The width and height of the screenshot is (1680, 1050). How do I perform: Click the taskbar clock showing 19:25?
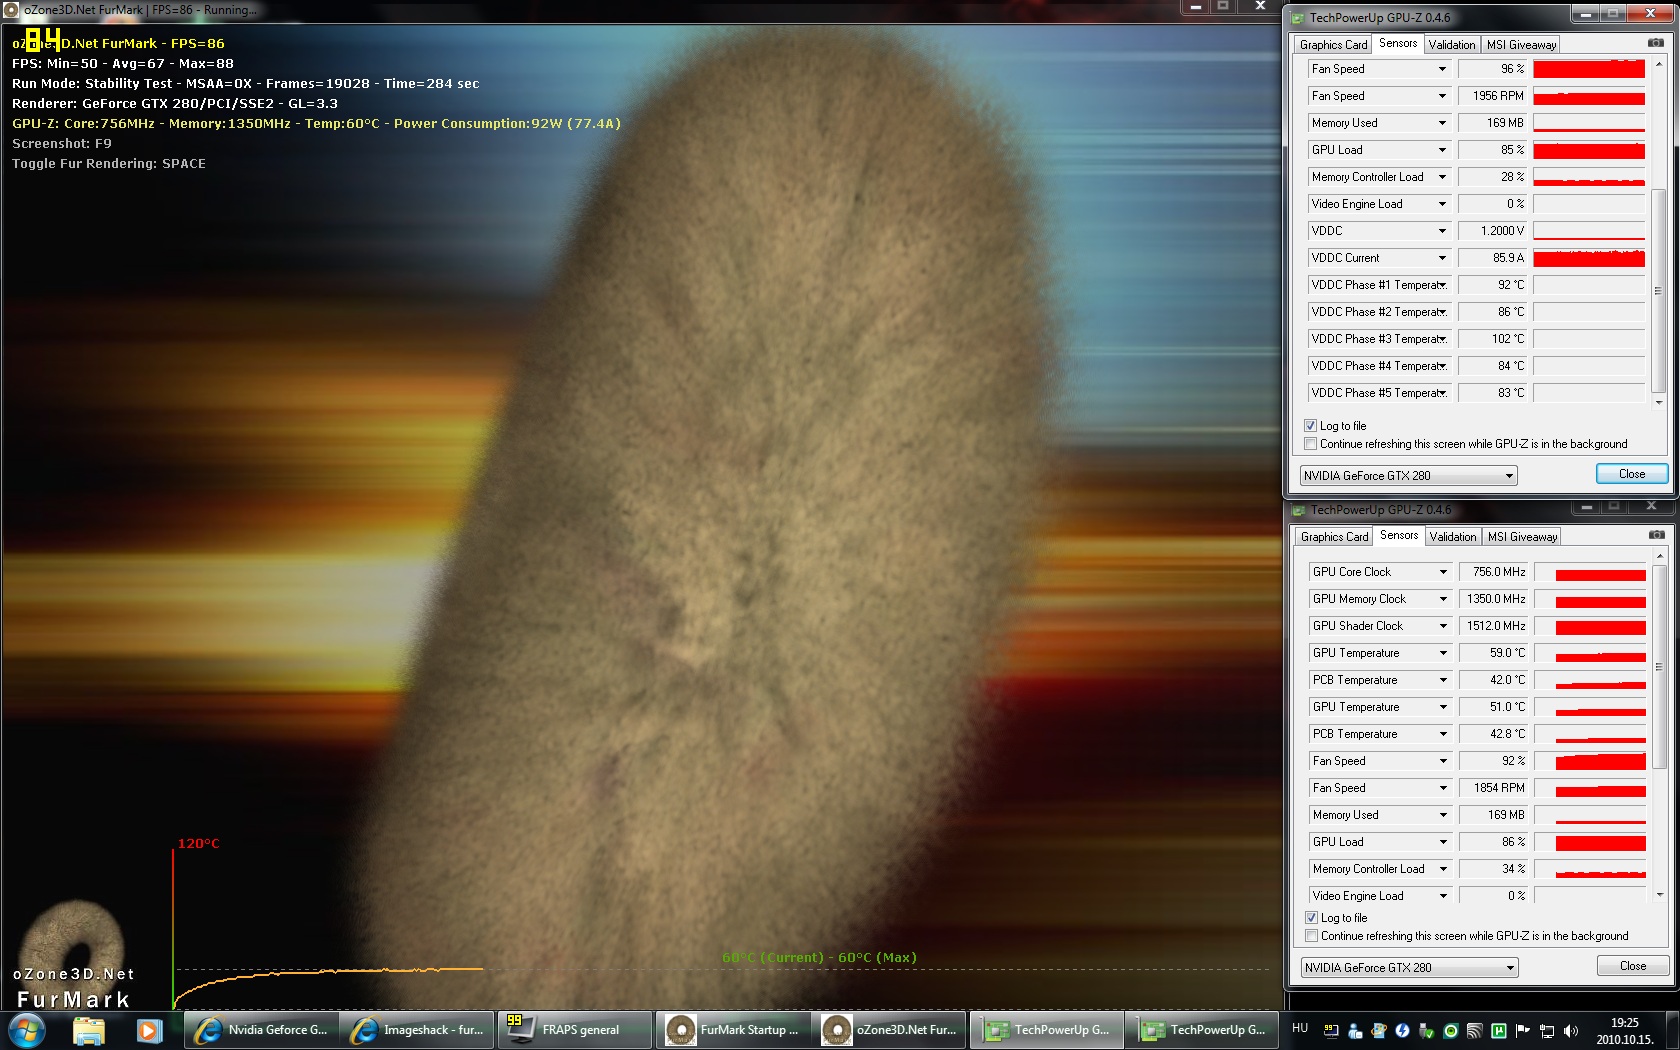tap(1624, 1030)
